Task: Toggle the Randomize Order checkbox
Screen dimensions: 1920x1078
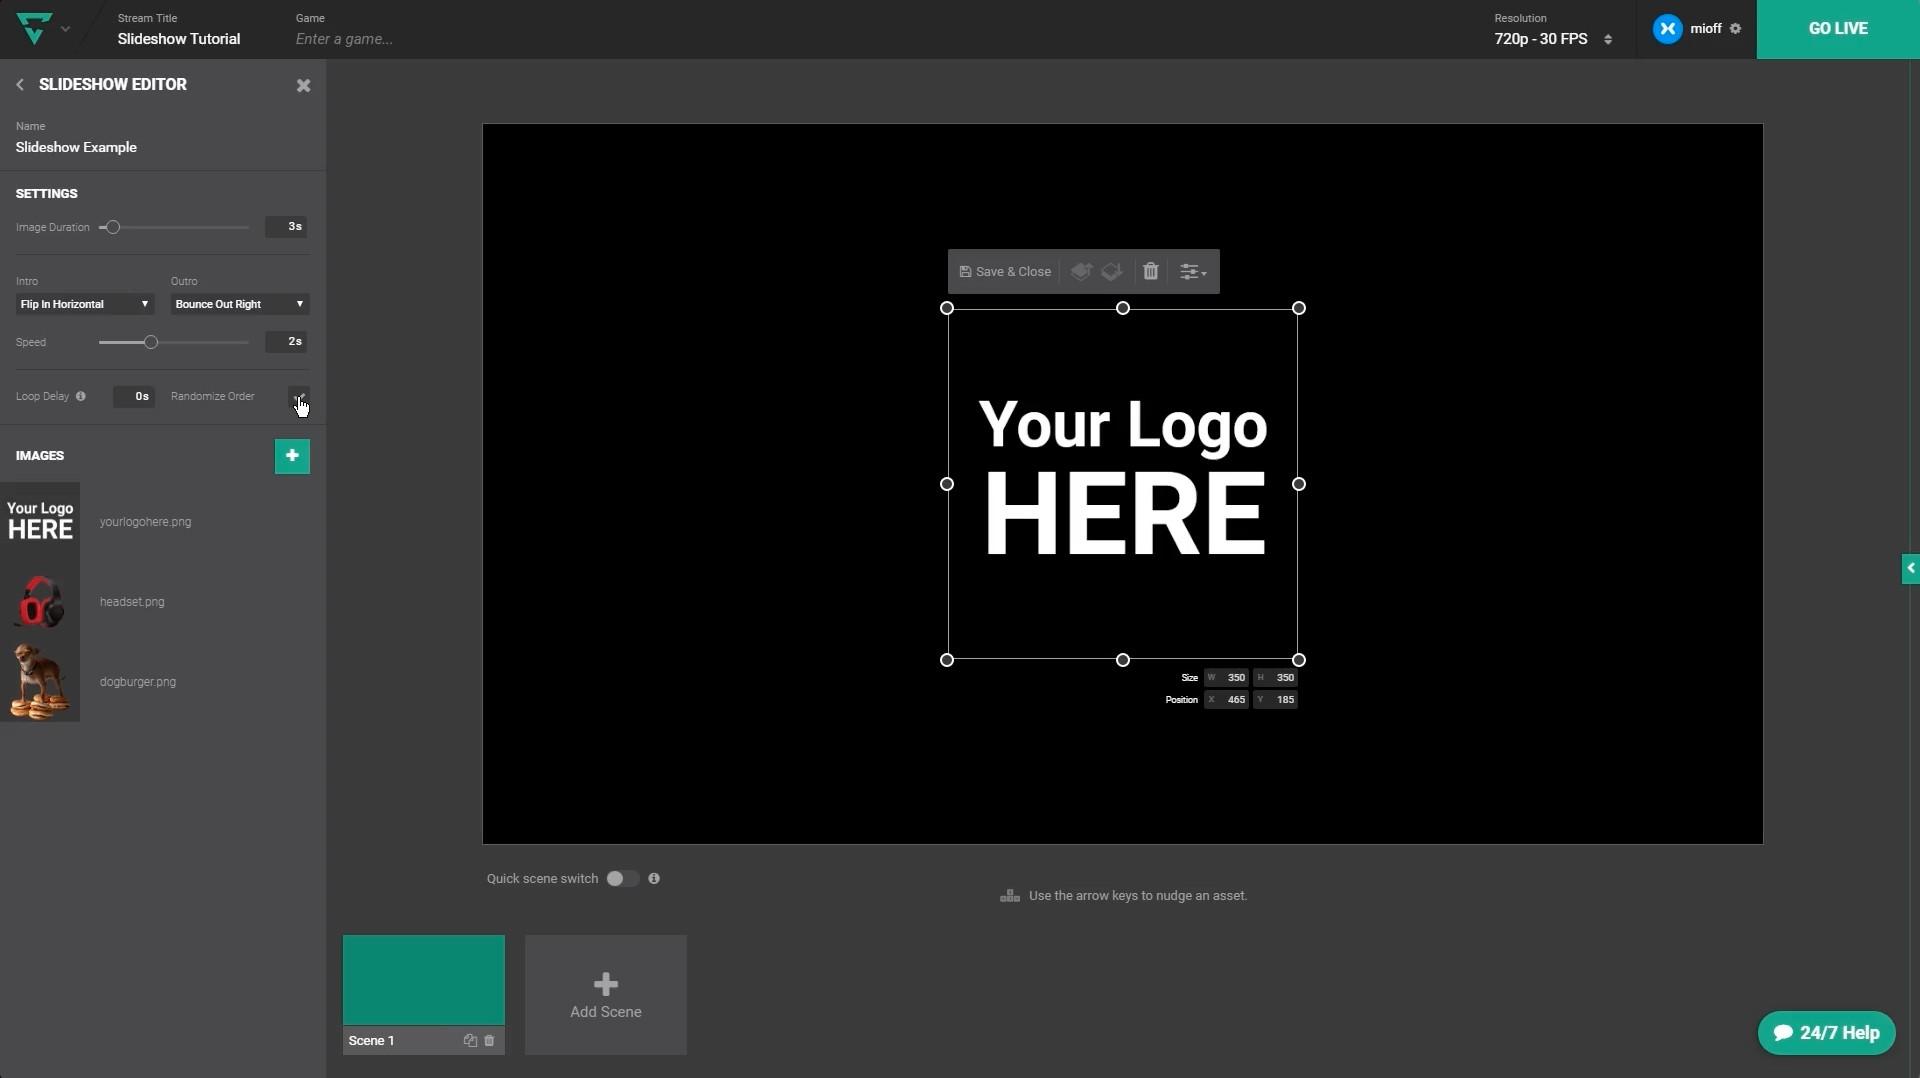Action: (298, 396)
